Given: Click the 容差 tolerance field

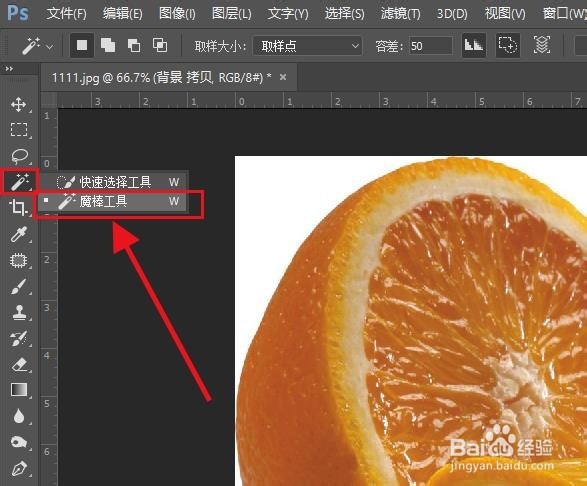Looking at the screenshot, I should (431, 46).
